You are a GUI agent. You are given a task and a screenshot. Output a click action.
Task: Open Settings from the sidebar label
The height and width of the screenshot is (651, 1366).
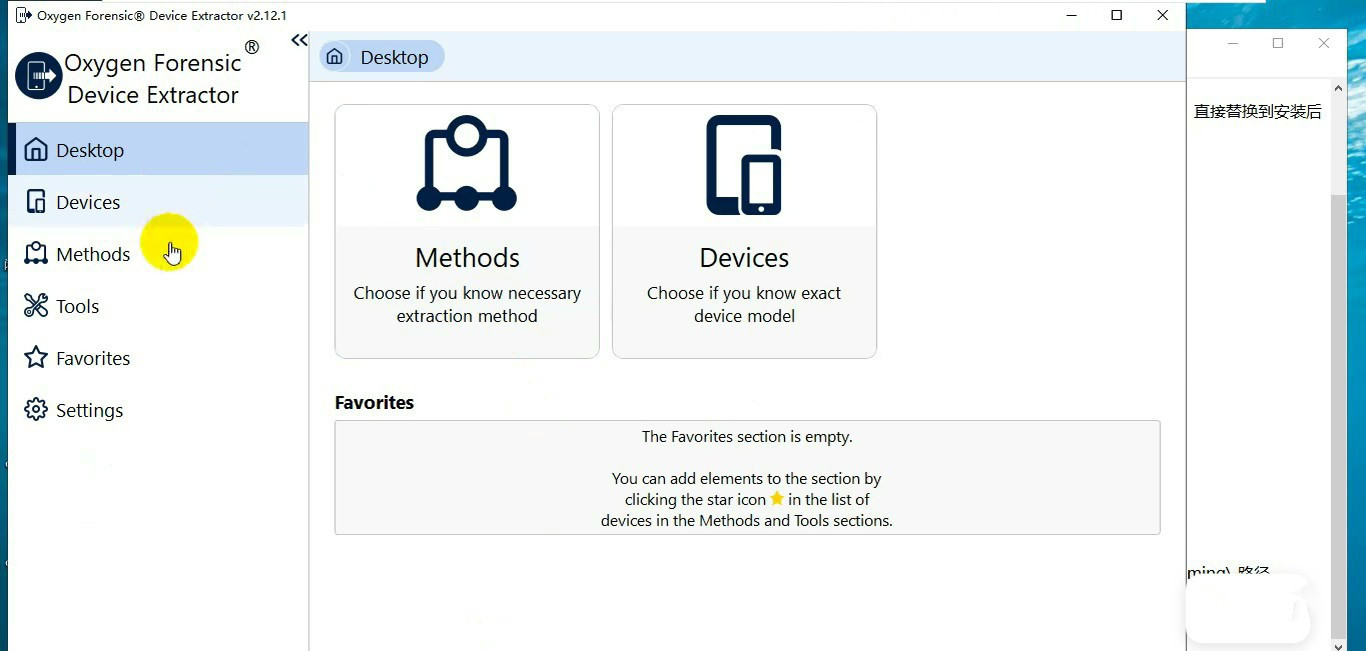click(90, 410)
